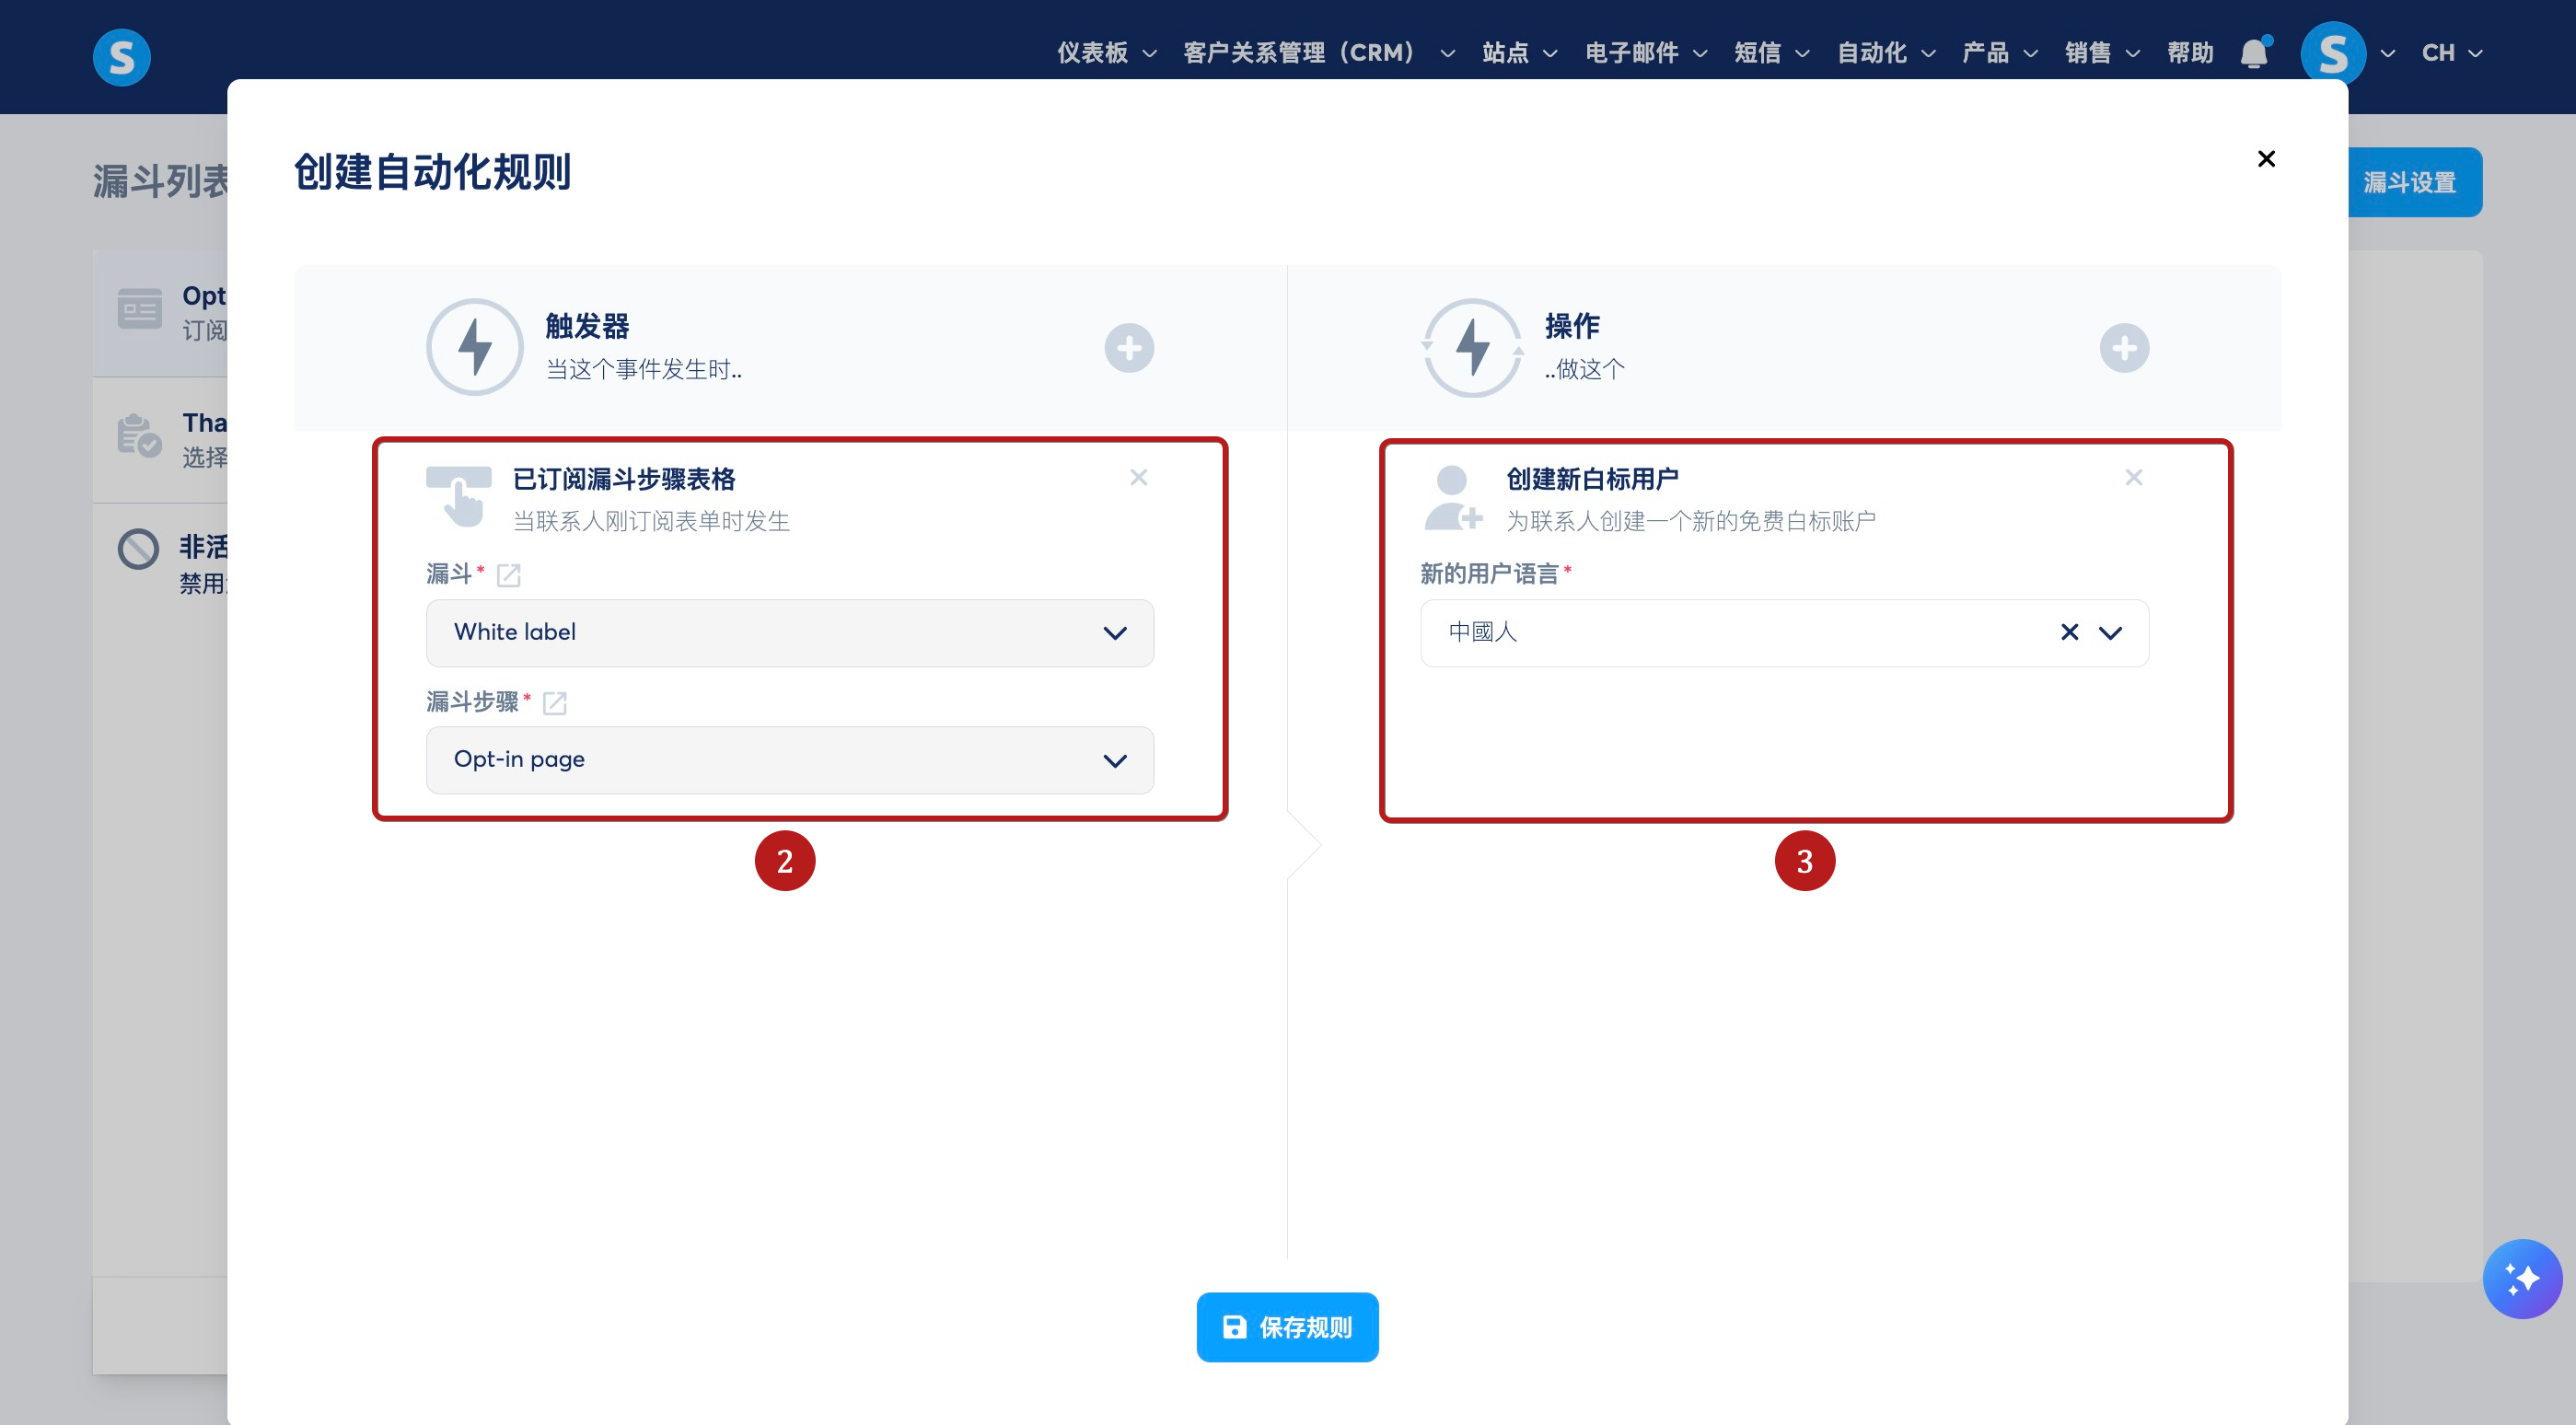Remove the 已订阅漏斗步骤表格 trigger
This screenshot has height=1425, width=2576.
1138,478
